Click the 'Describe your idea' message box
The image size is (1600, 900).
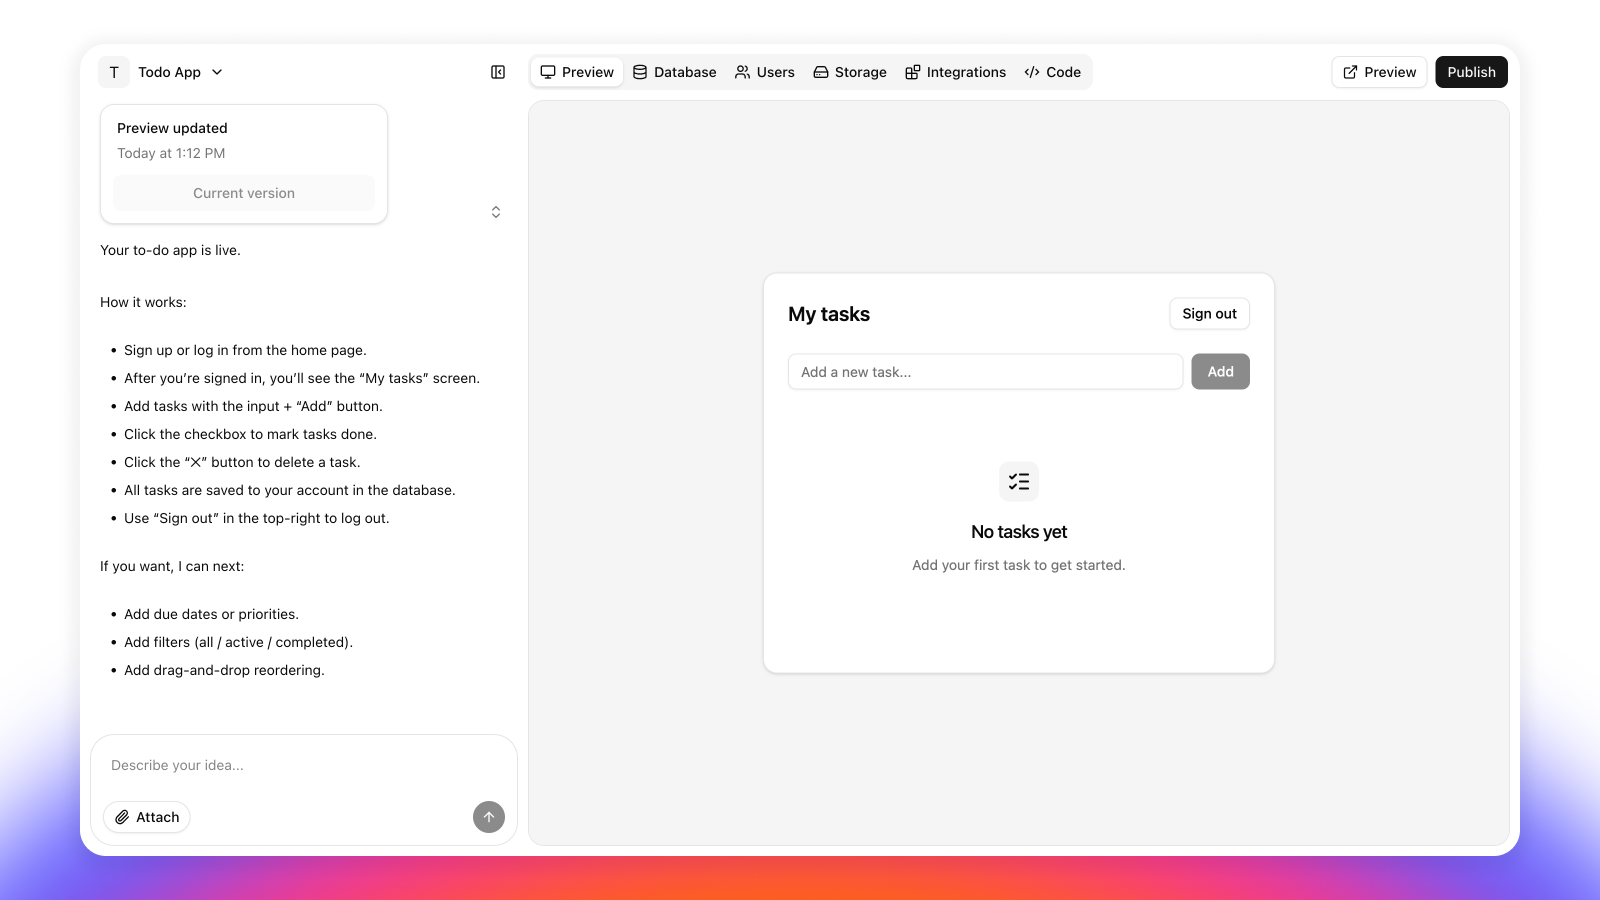(303, 765)
